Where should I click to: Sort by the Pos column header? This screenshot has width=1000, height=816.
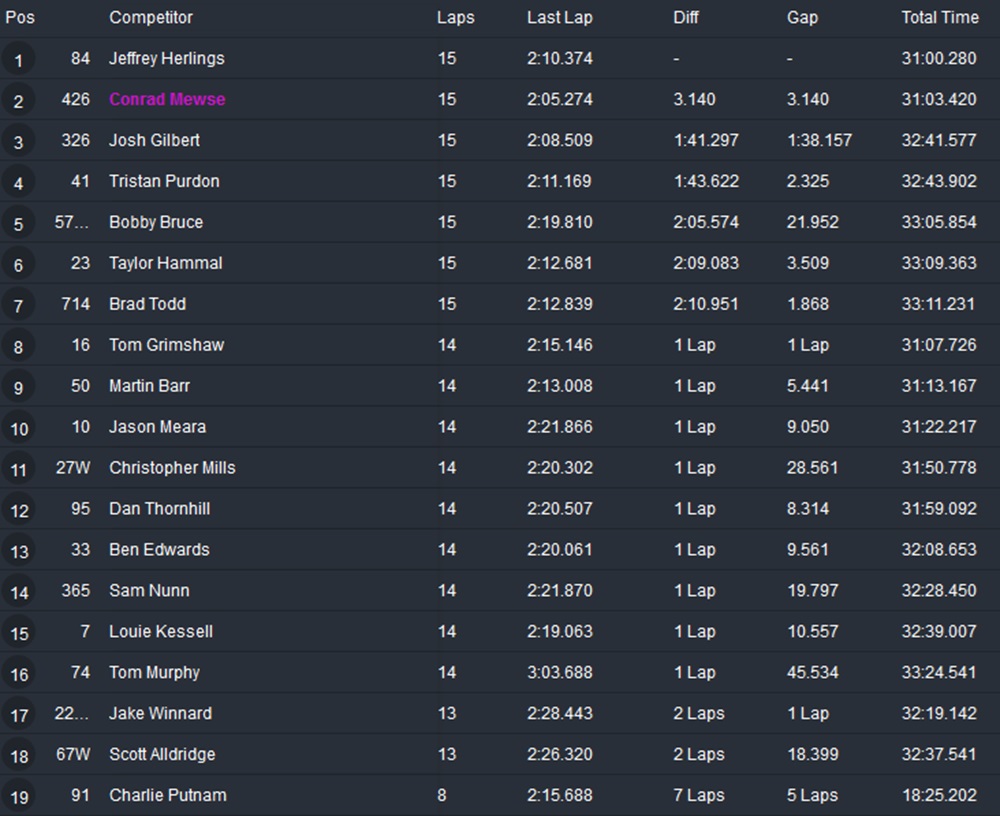[x=20, y=17]
